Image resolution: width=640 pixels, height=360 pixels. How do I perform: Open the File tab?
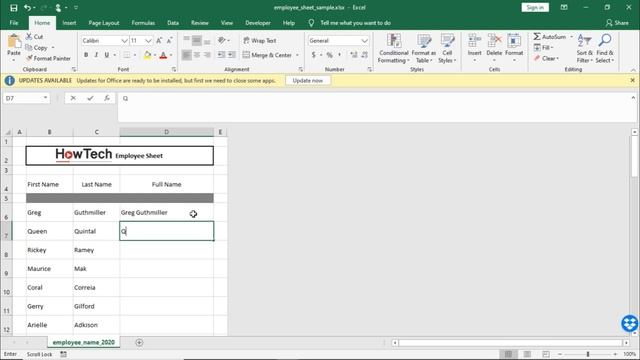point(14,23)
